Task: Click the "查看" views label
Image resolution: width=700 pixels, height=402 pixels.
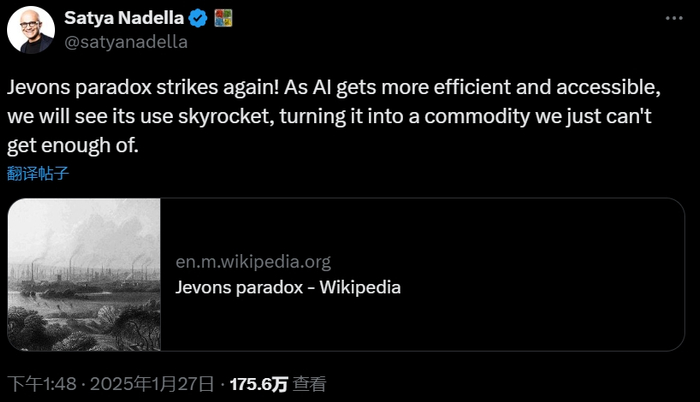Action: [310, 383]
